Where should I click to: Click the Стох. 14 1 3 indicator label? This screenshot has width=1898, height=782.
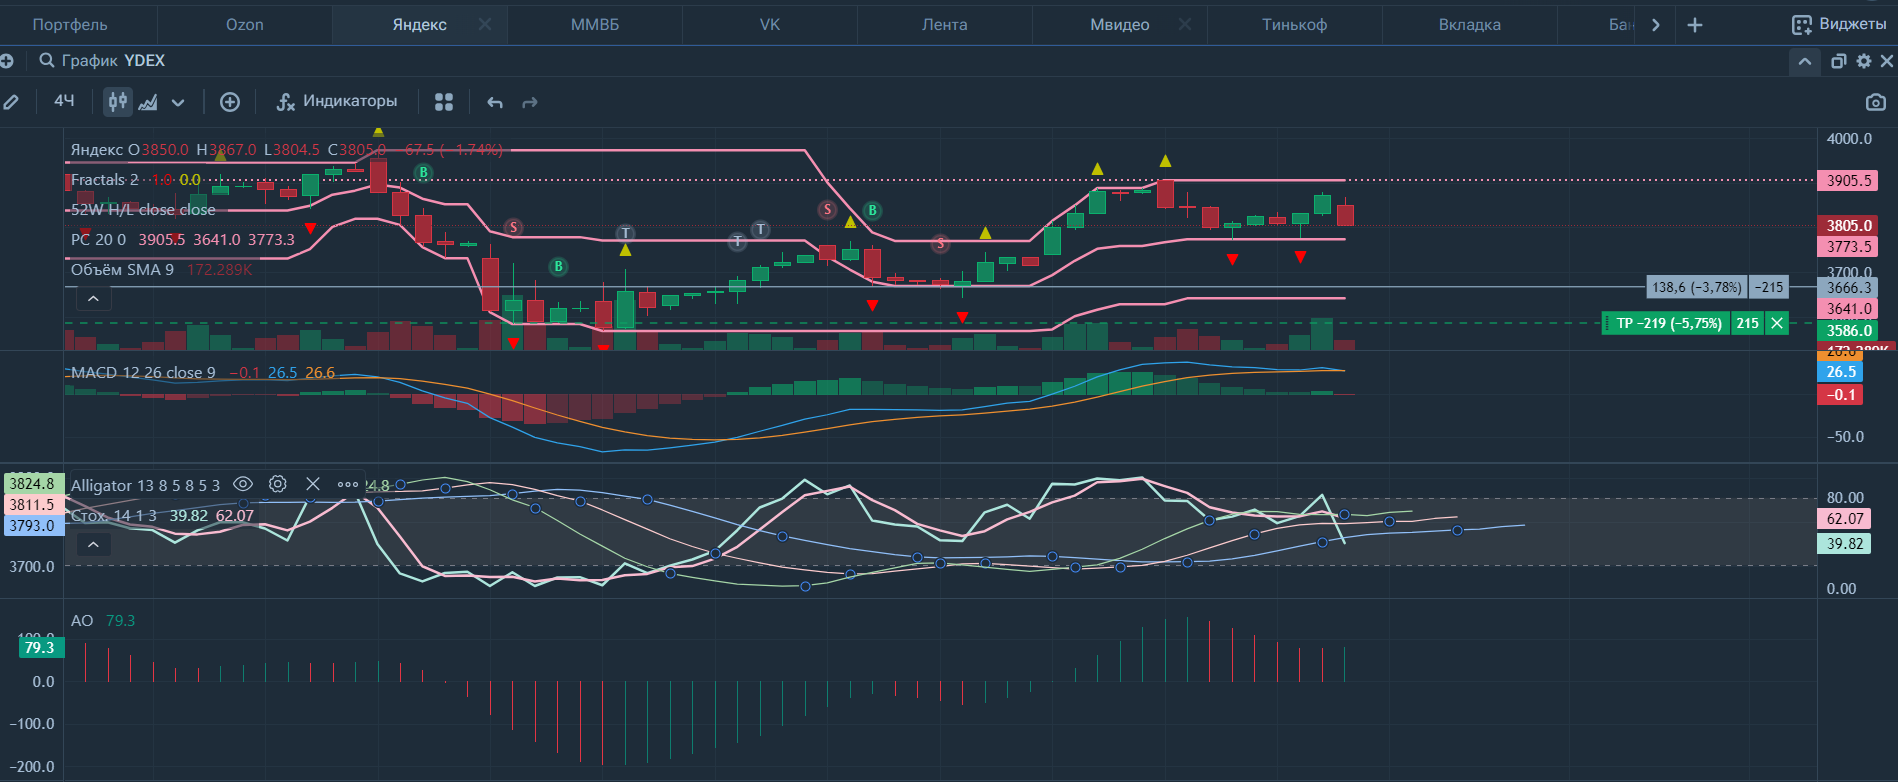[114, 516]
